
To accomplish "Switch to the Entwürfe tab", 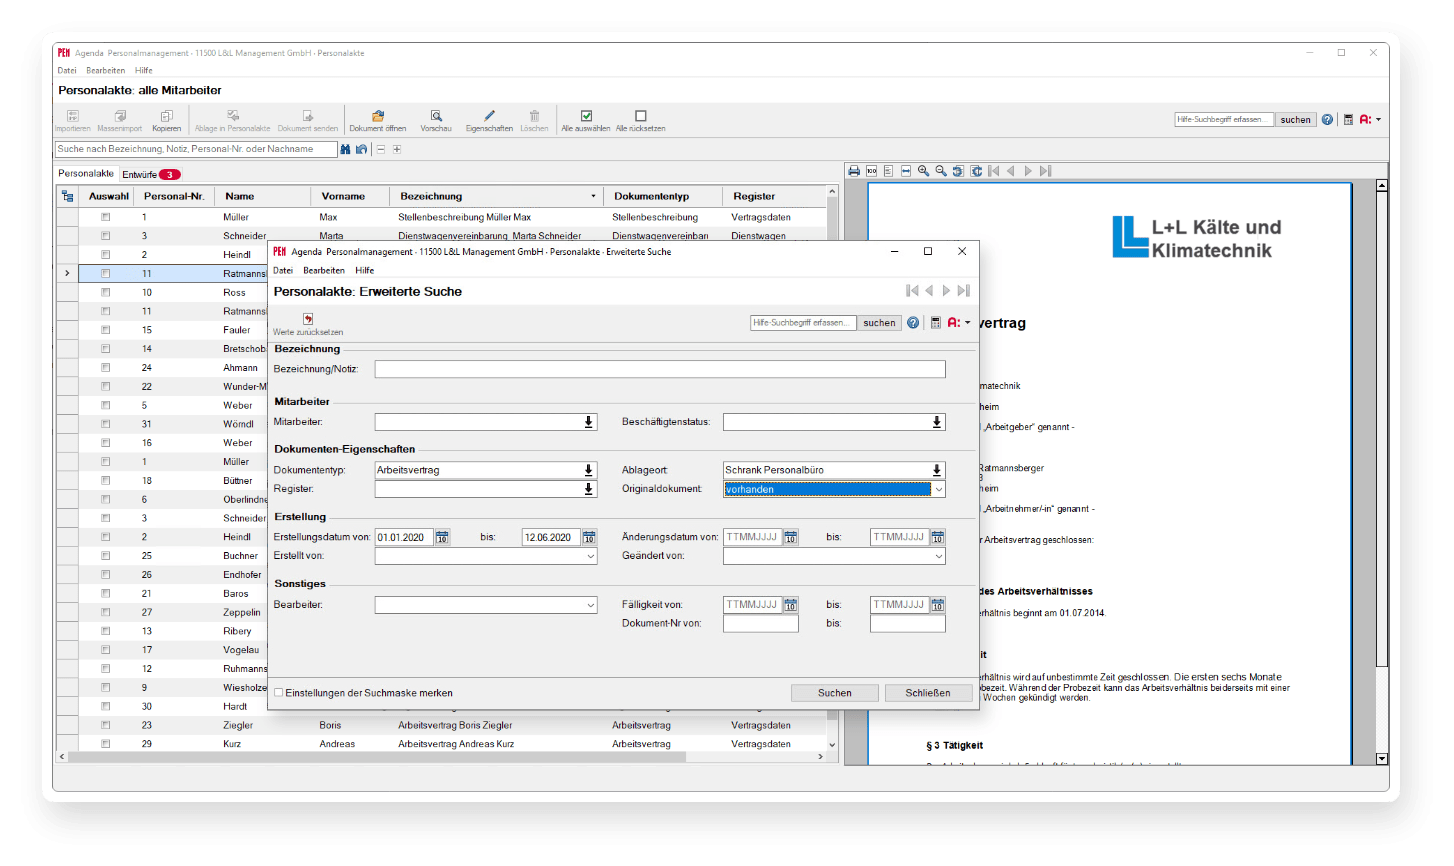I will point(150,174).
